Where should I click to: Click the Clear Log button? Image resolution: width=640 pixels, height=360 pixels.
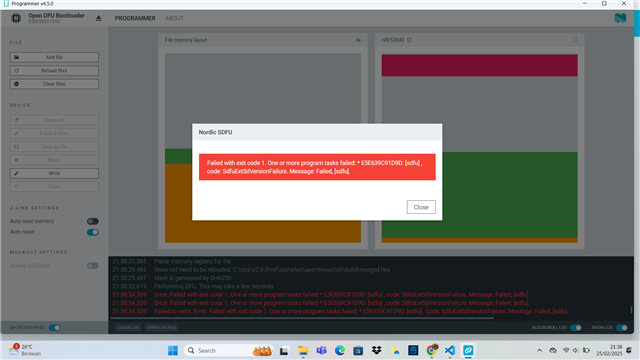(128, 327)
